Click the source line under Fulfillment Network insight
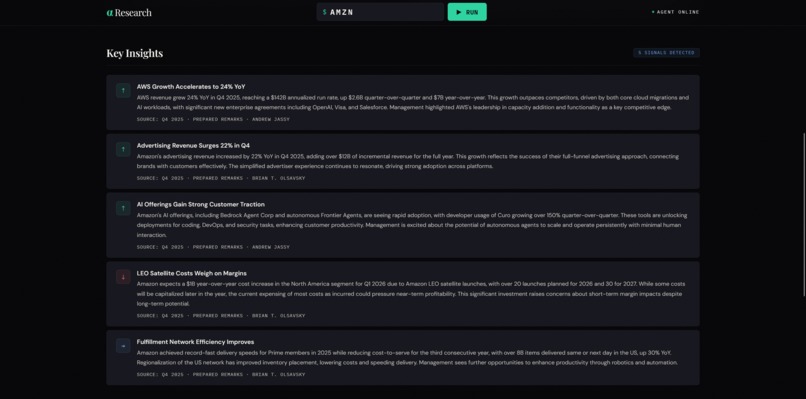 [221, 375]
